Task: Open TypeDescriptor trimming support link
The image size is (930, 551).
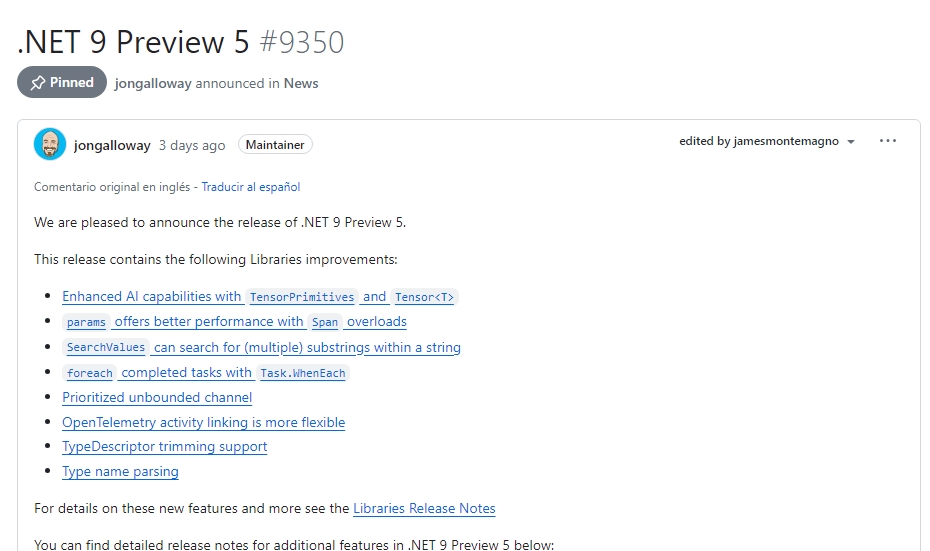Action: click(x=164, y=447)
